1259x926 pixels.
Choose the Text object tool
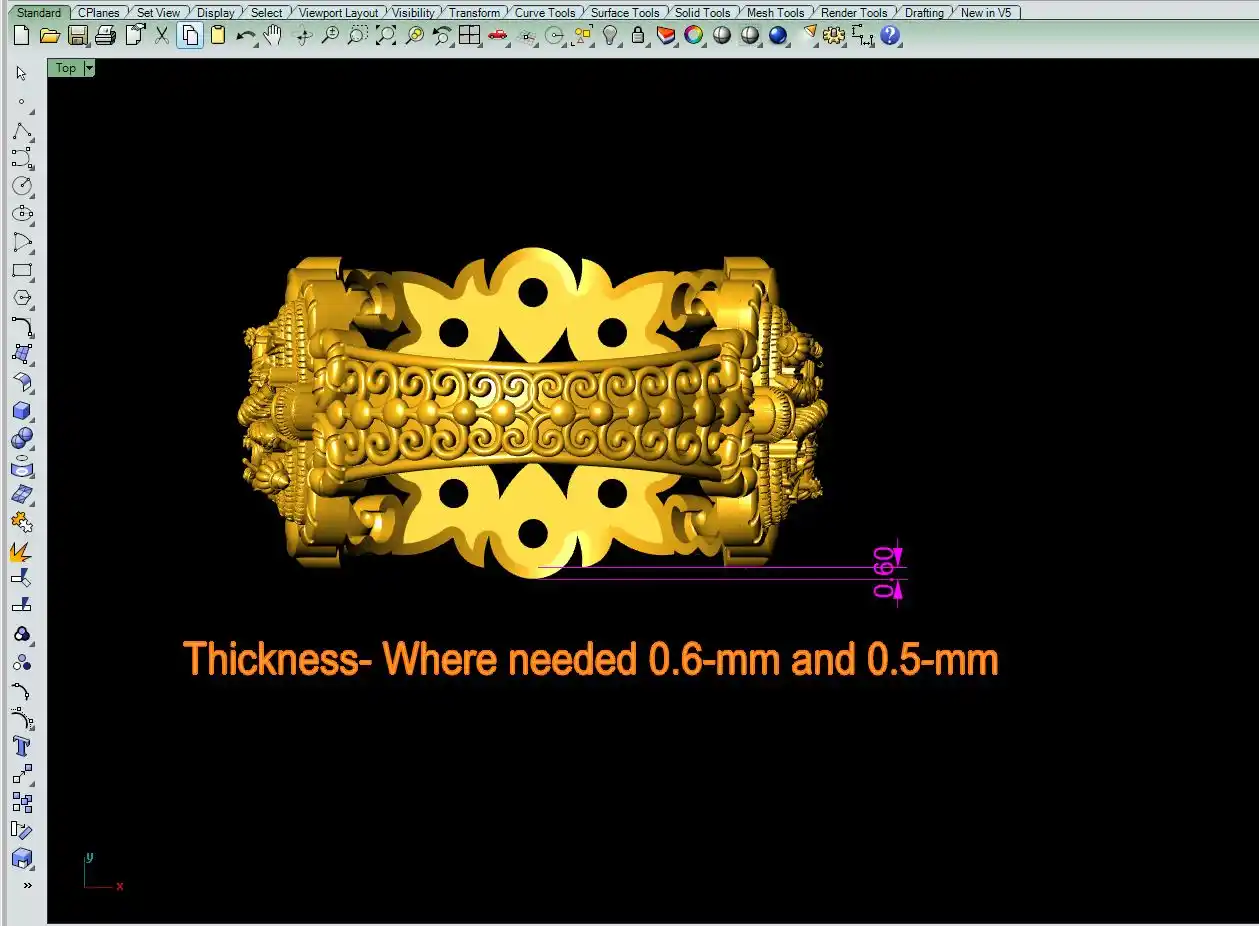tap(22, 746)
